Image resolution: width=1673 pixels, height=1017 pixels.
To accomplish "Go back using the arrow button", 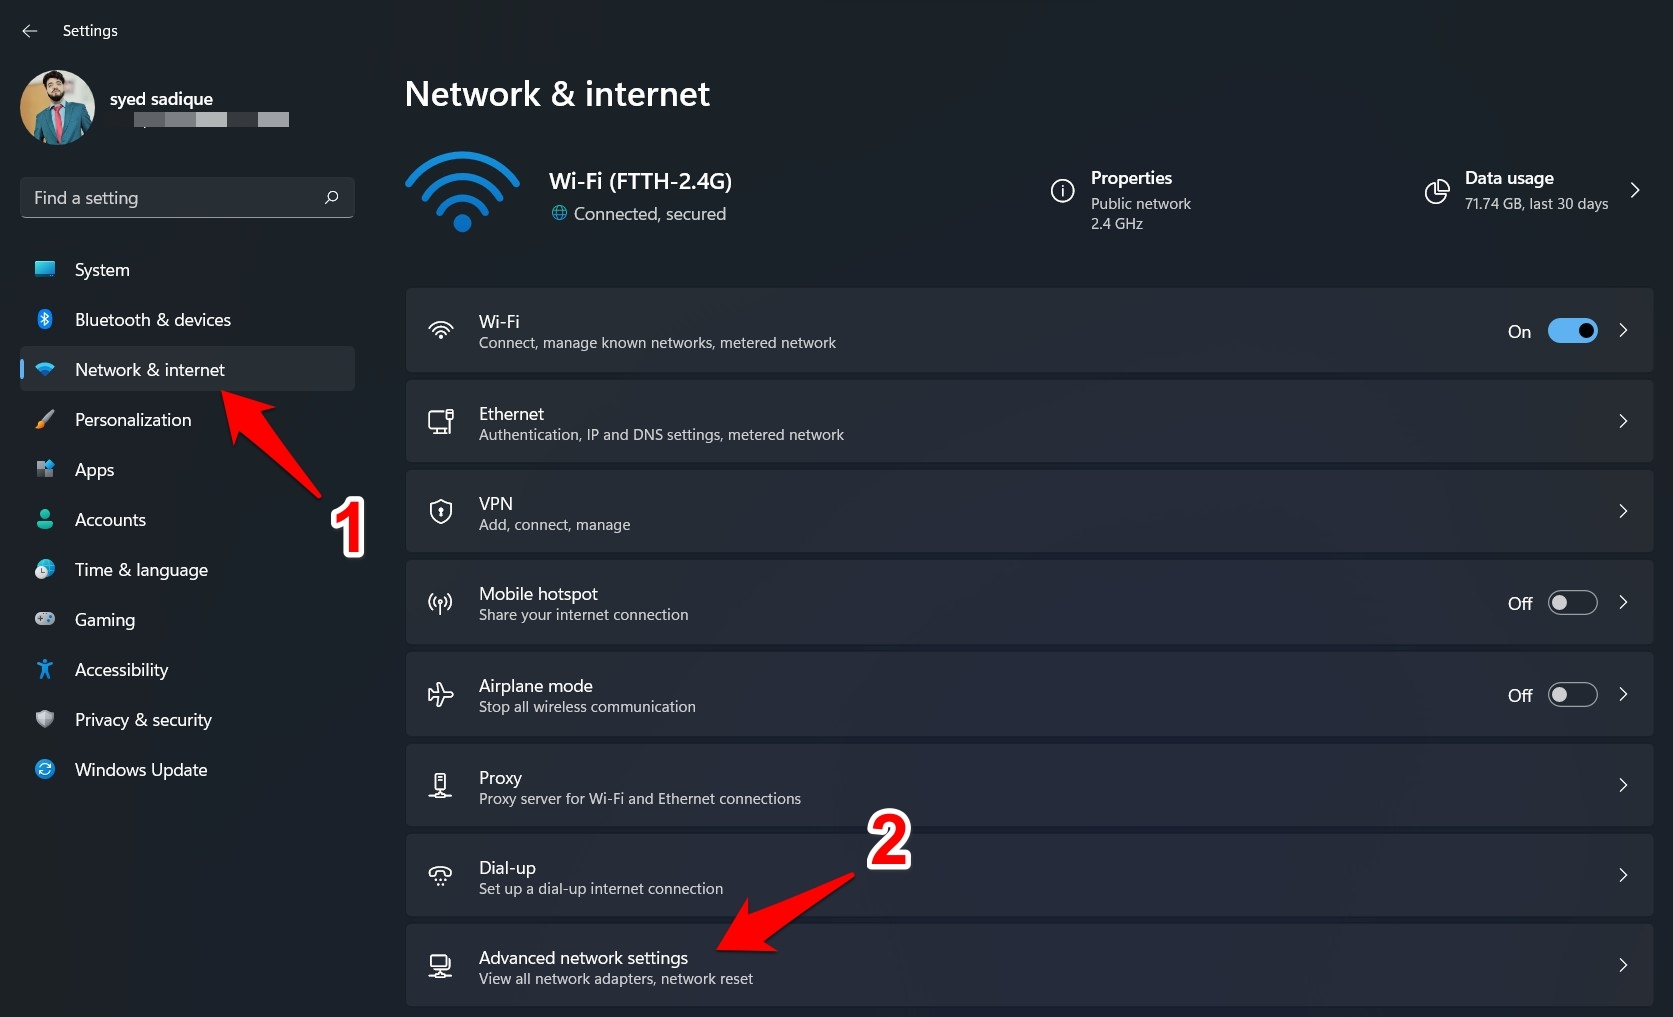I will click(x=29, y=30).
